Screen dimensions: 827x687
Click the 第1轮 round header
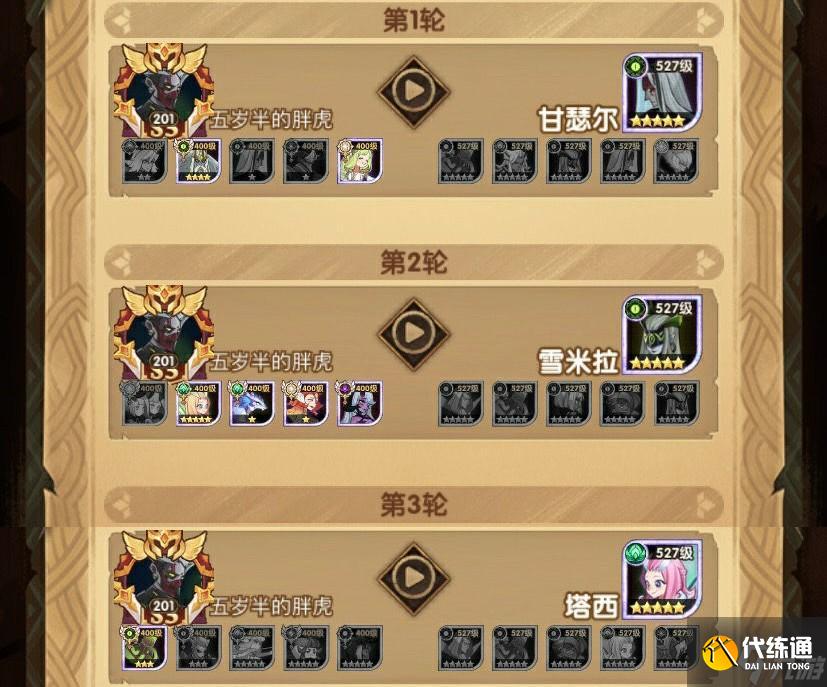[x=414, y=20]
